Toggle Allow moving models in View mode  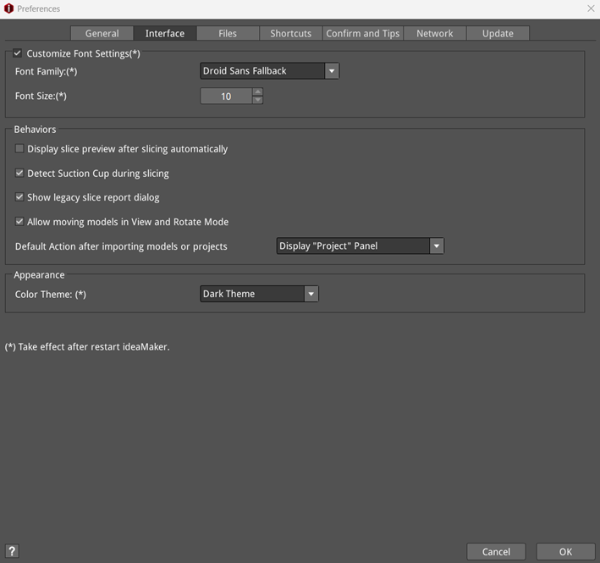pyautogui.click(x=20, y=222)
